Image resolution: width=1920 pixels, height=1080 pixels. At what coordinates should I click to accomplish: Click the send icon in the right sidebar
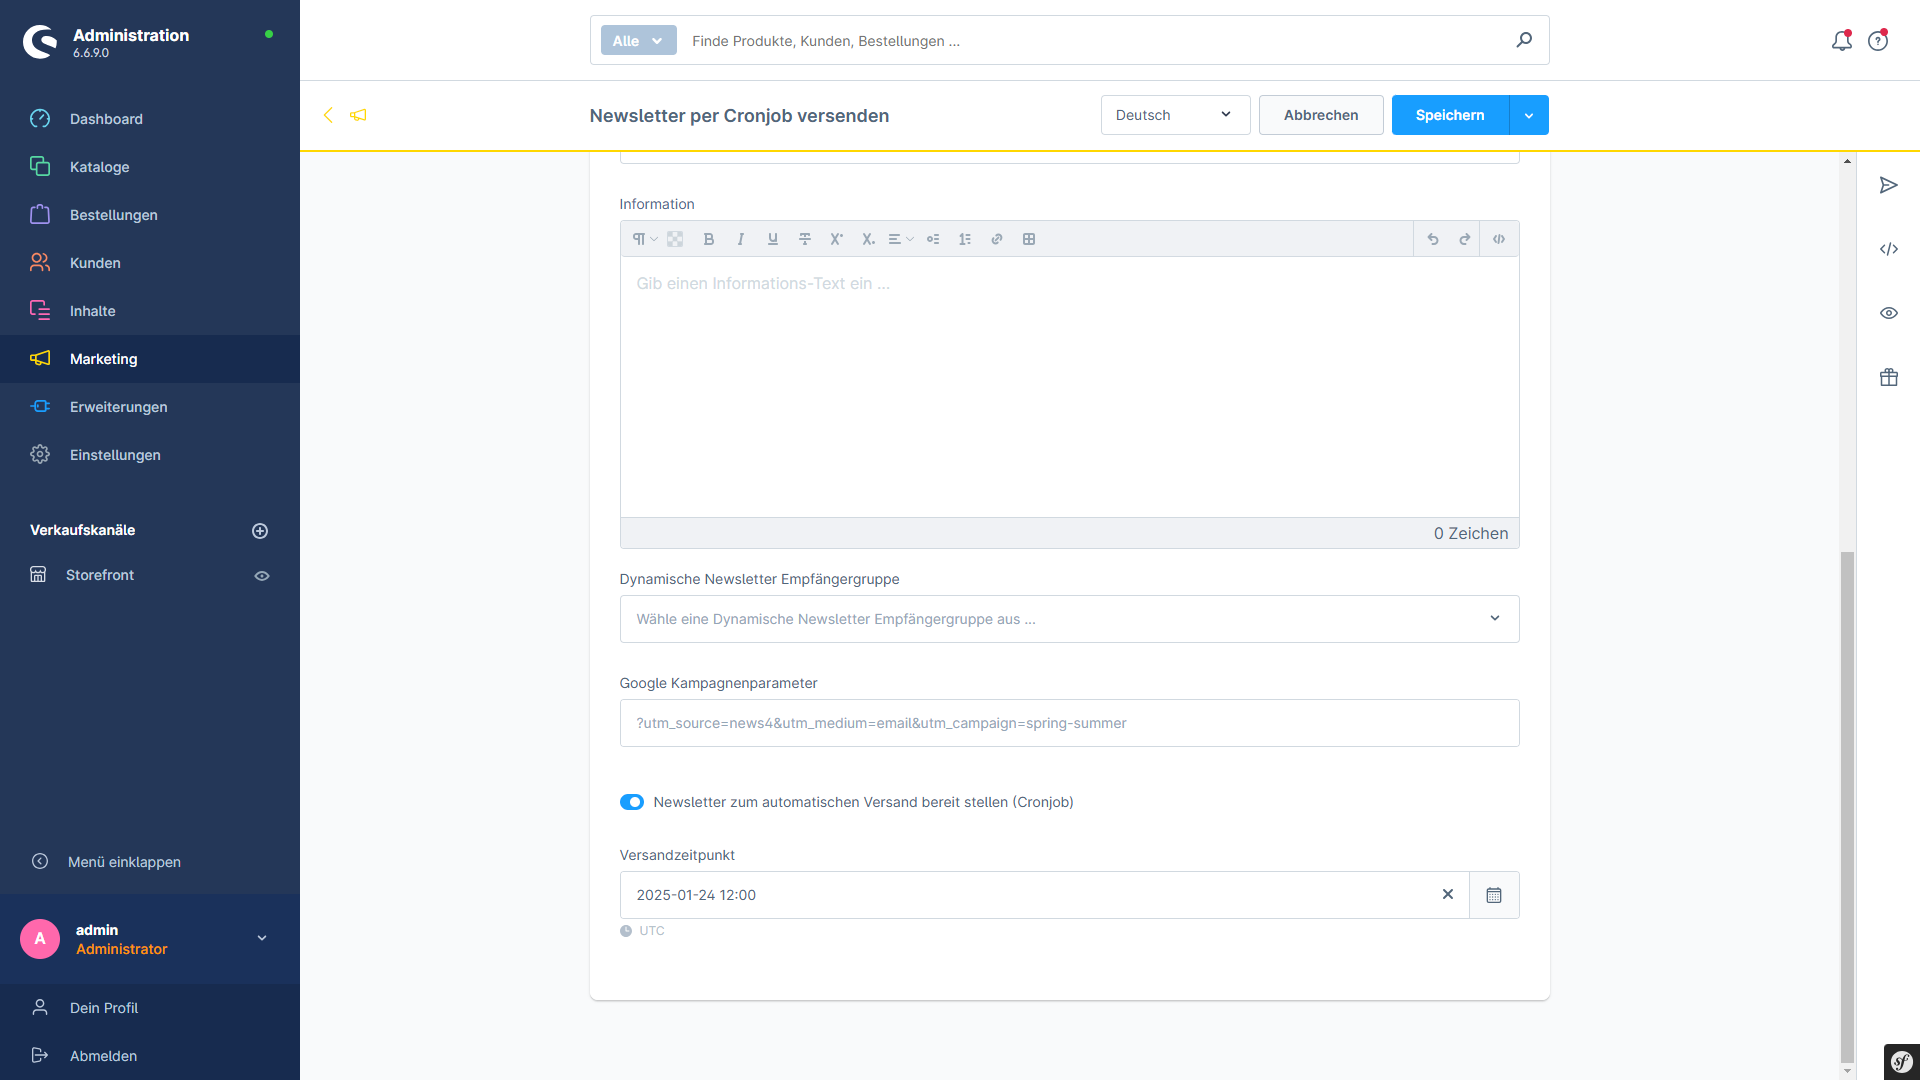point(1888,185)
